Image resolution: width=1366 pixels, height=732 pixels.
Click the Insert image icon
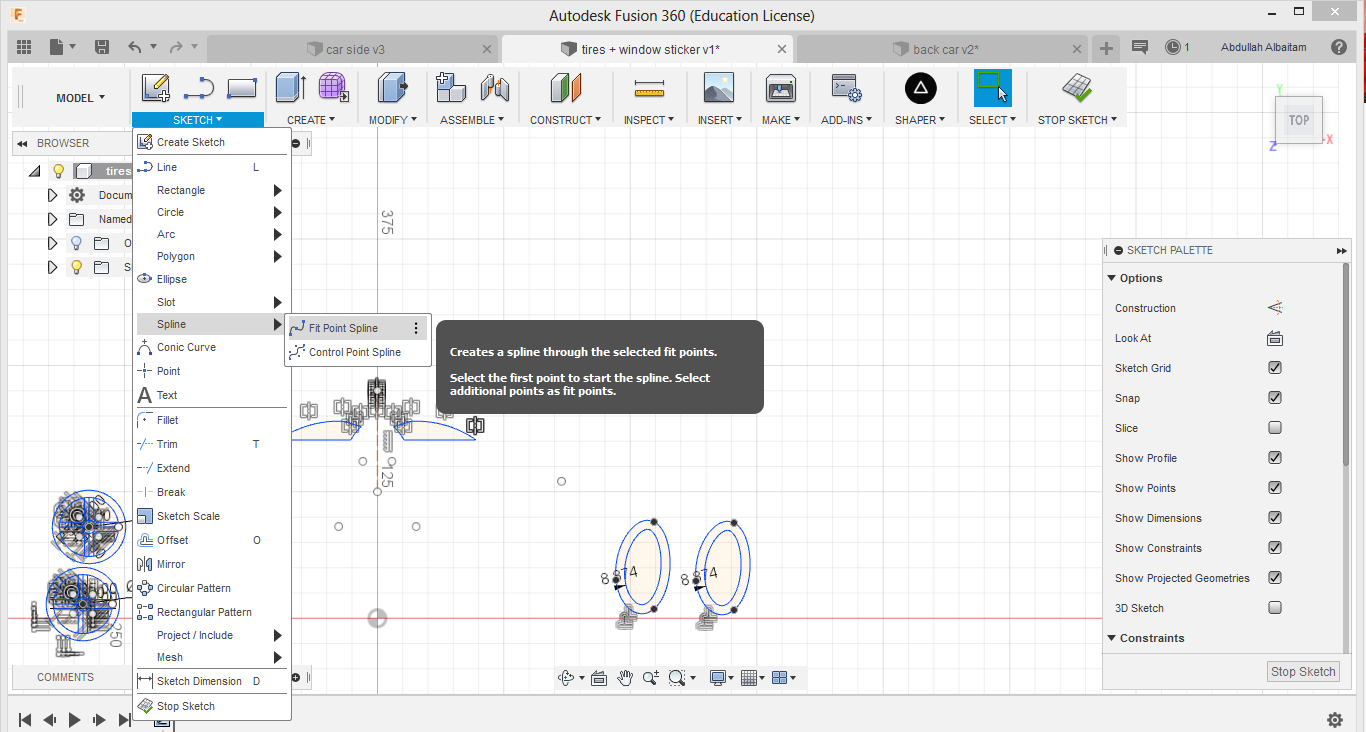tap(719, 88)
